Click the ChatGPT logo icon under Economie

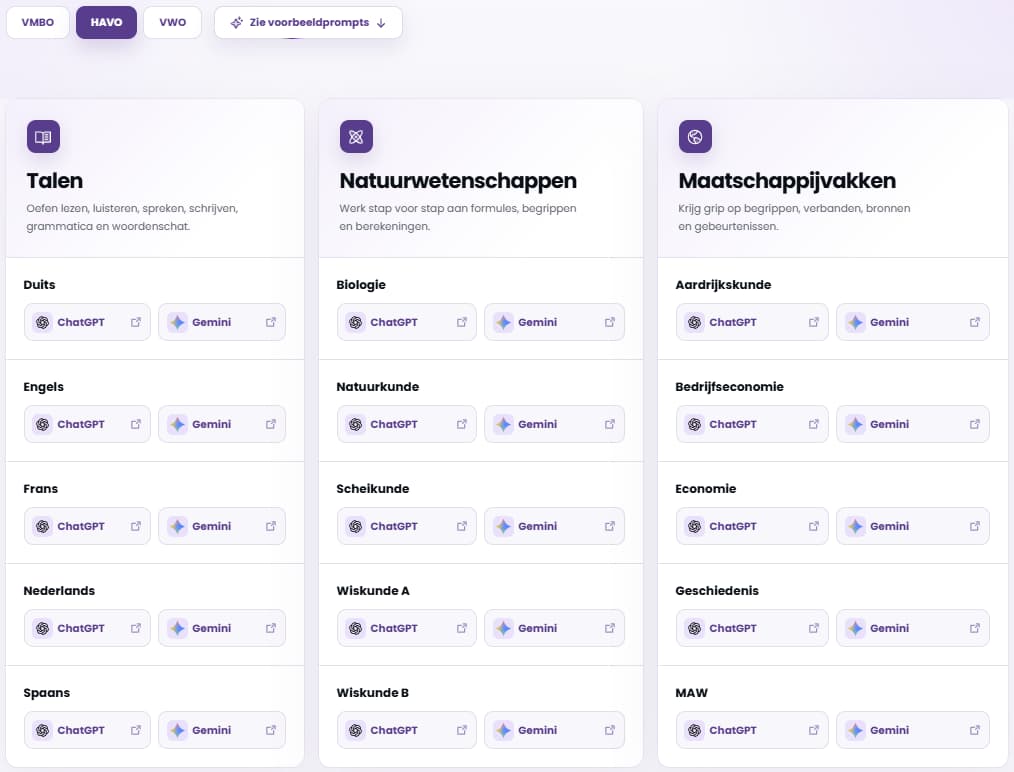click(695, 526)
